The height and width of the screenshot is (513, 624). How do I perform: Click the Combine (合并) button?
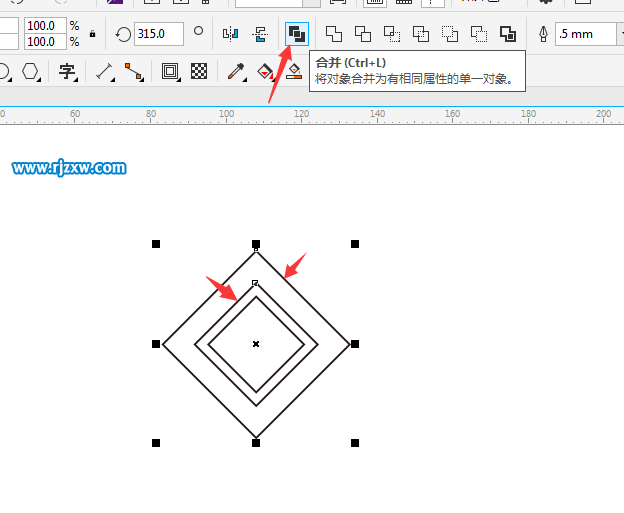pos(297,34)
